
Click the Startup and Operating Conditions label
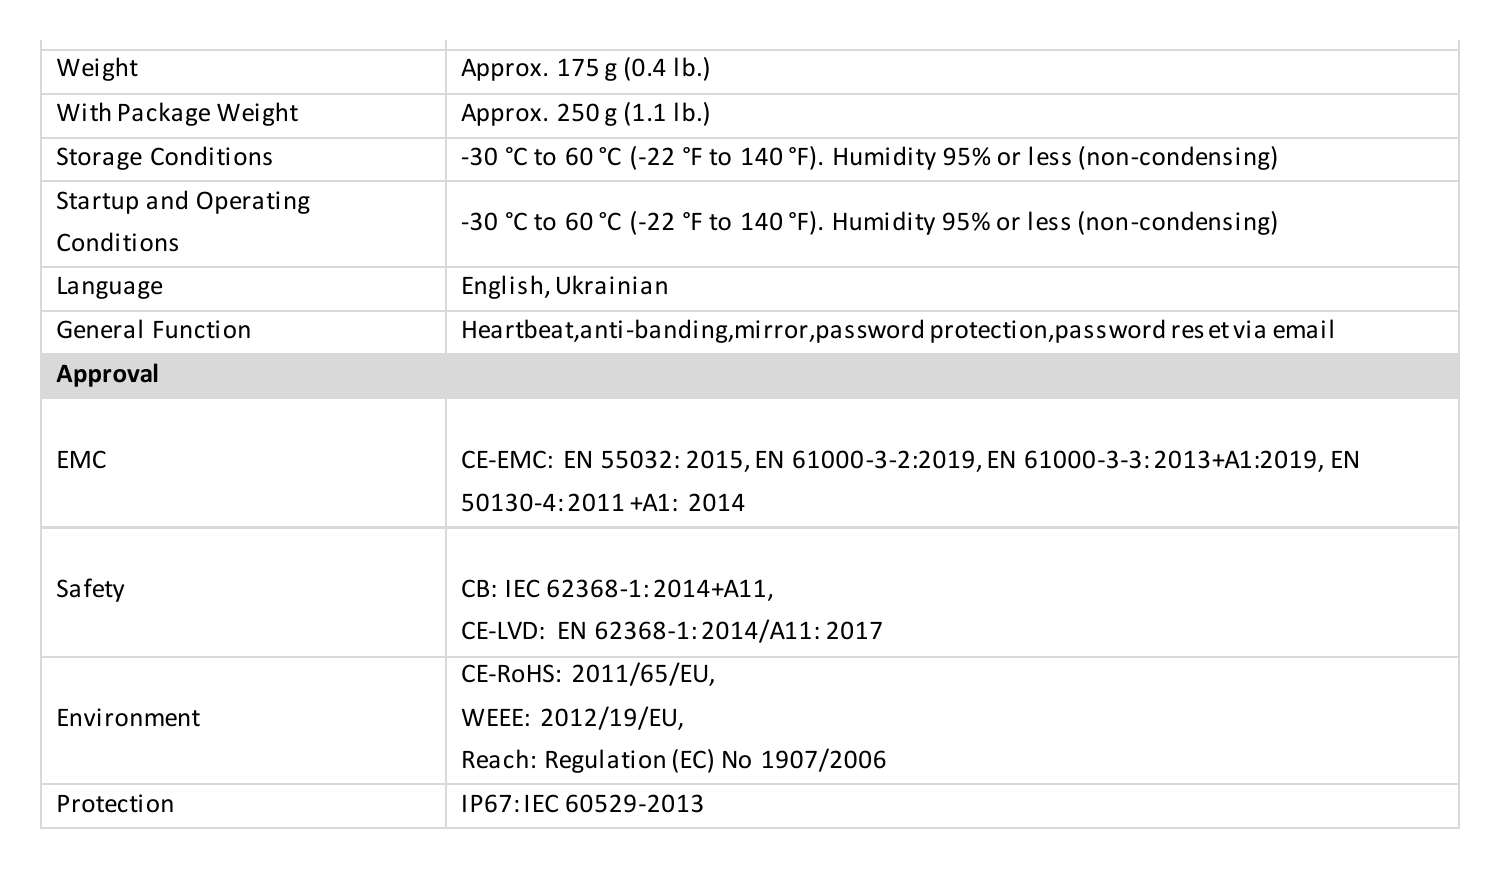click(x=183, y=222)
